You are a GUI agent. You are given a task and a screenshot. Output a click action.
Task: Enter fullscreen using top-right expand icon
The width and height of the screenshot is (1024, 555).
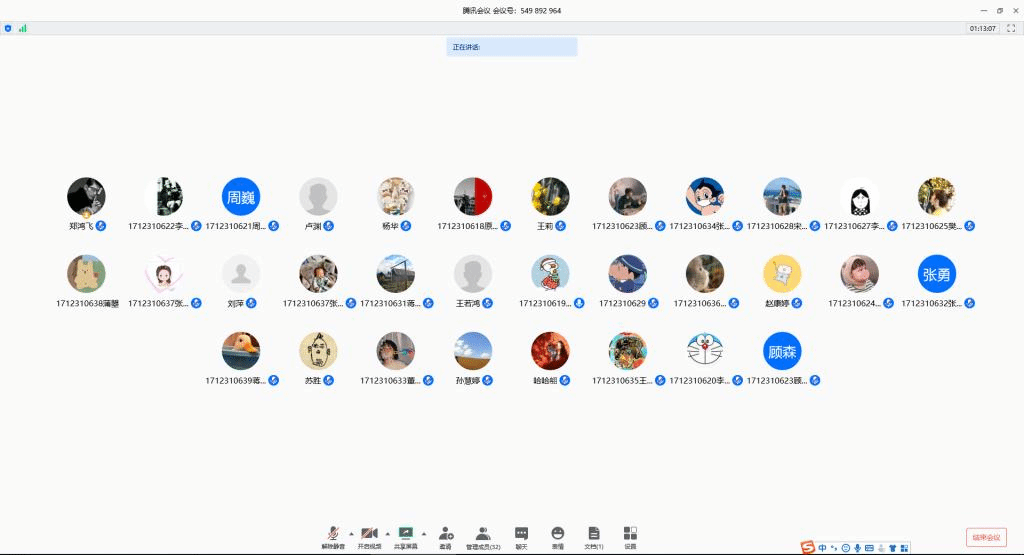[1011, 28]
